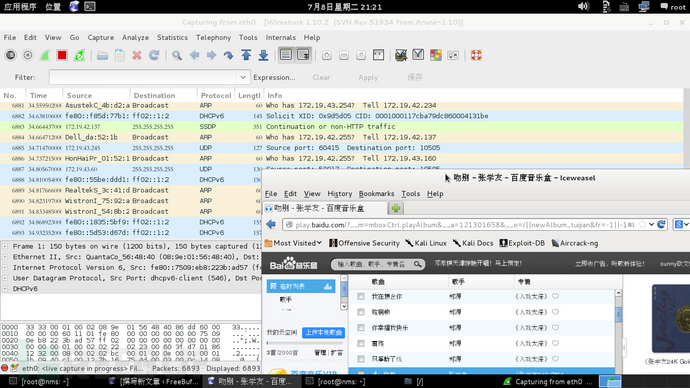
Task: Open the Wireshark help lifebuoy icon
Action: (x=476, y=55)
